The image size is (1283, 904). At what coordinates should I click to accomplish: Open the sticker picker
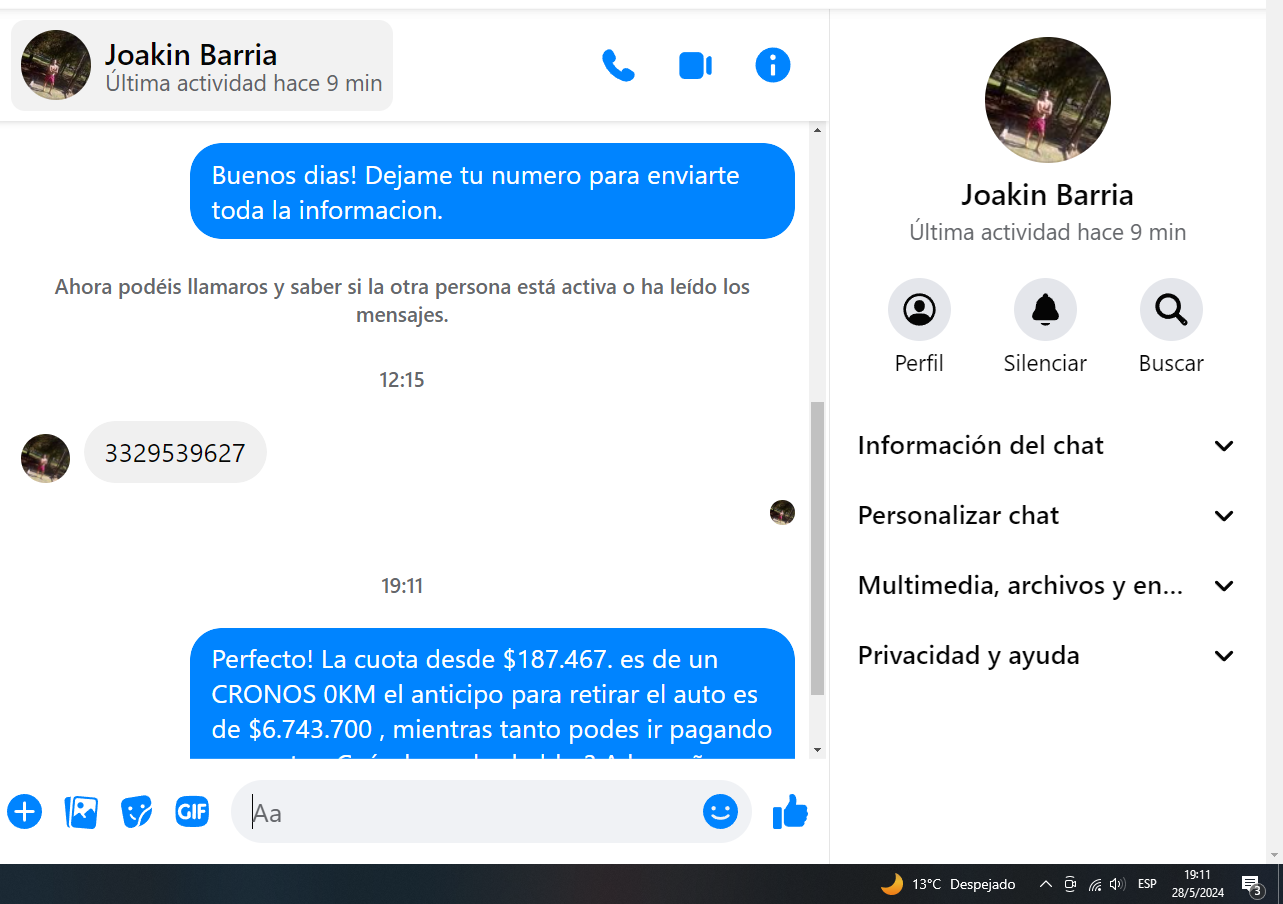(x=137, y=812)
